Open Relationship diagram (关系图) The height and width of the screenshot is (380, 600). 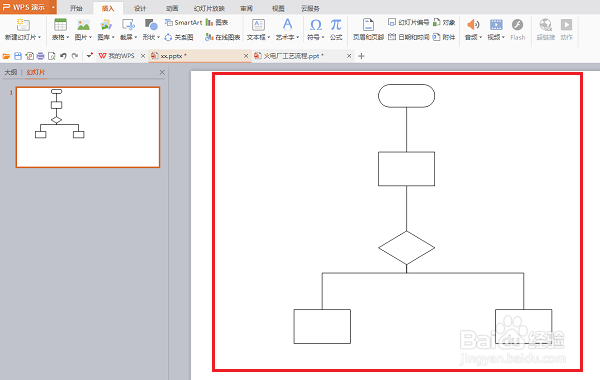(179, 37)
